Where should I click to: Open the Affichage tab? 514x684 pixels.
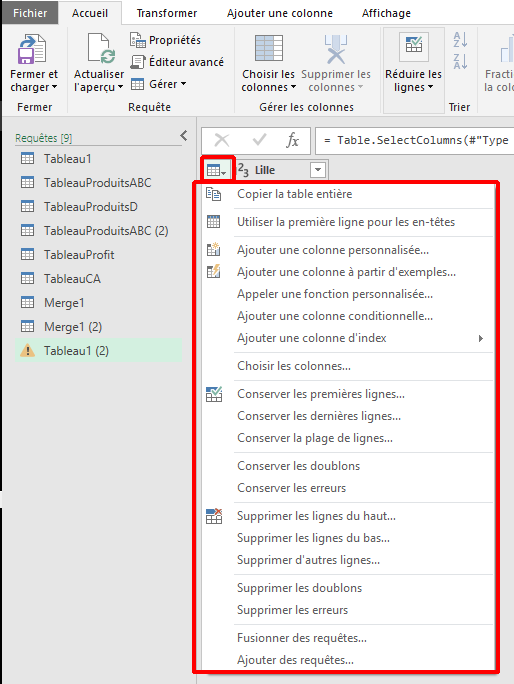point(386,13)
